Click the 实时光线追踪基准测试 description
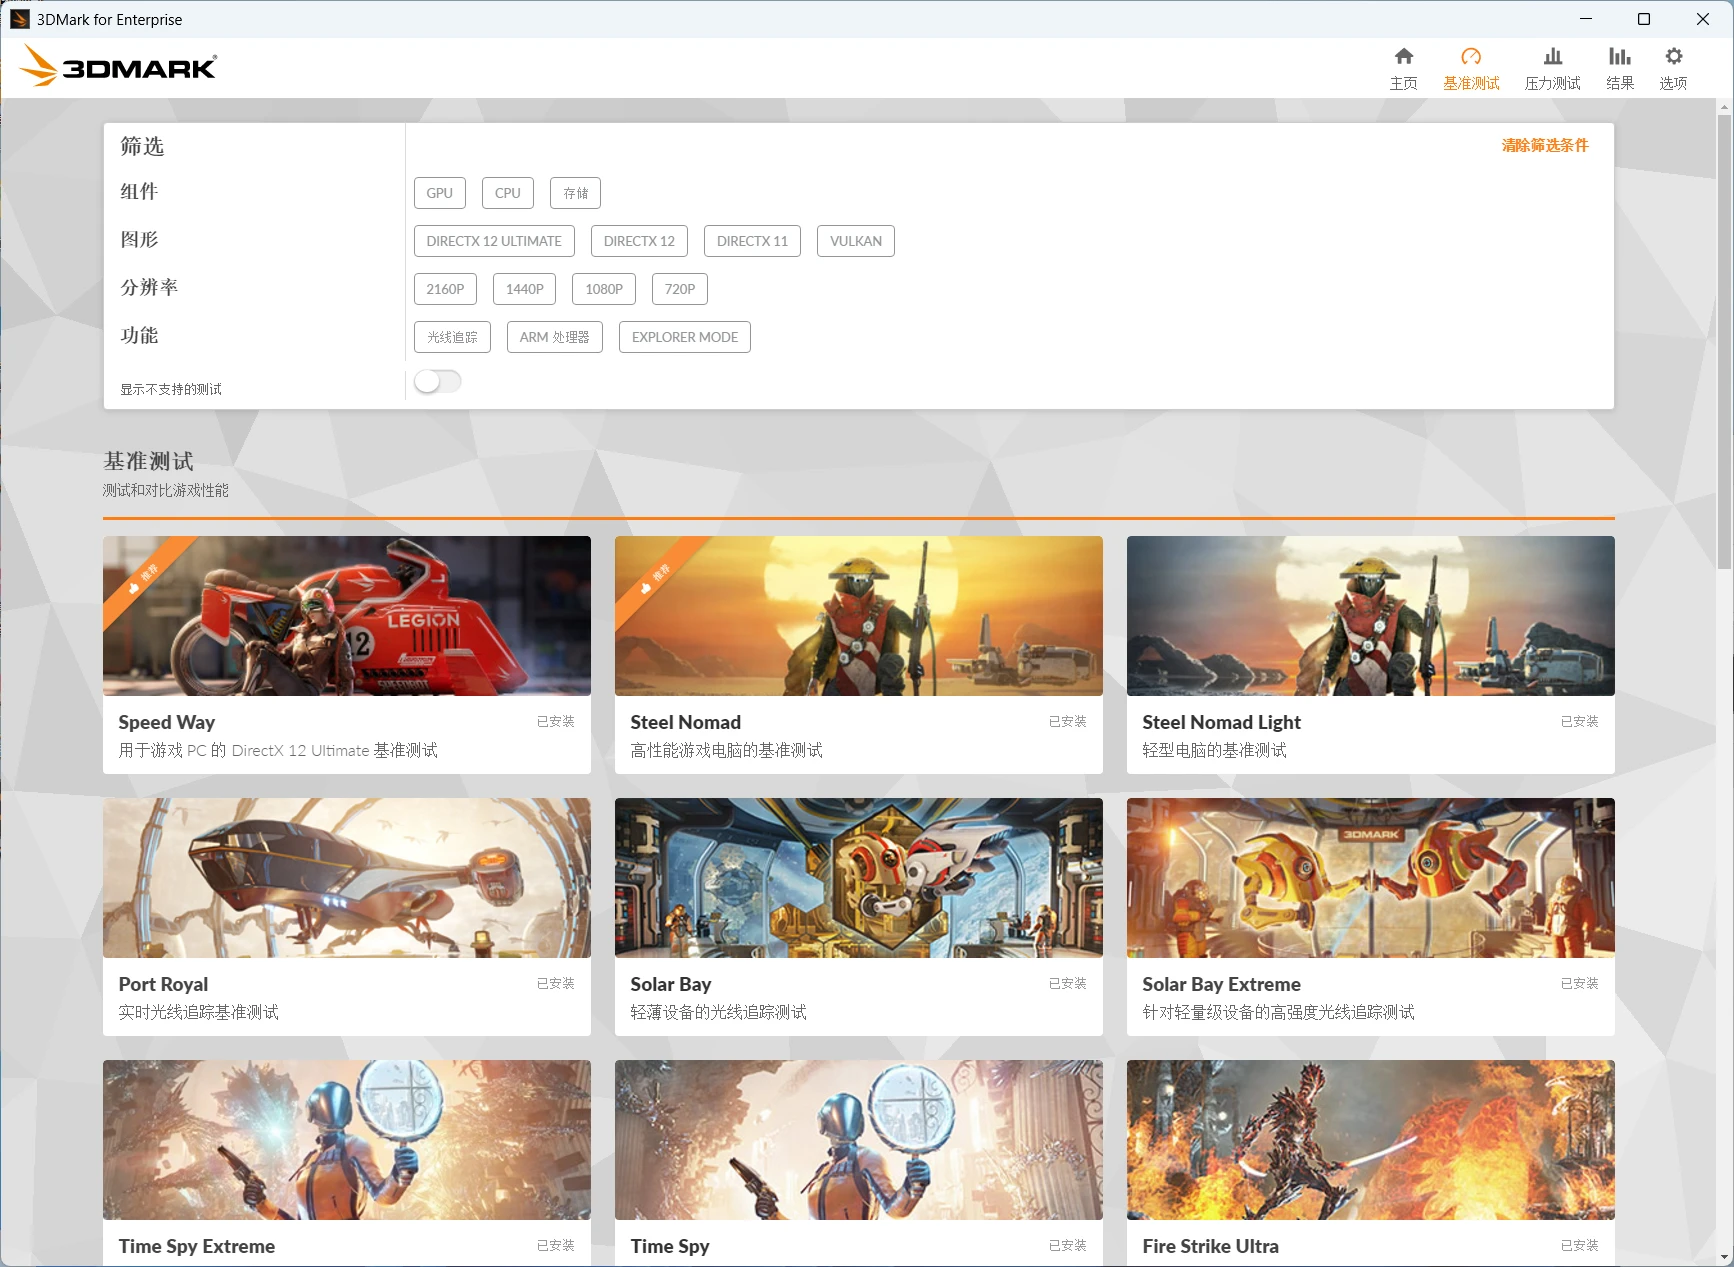Screen dimensions: 1734x1267 (199, 1012)
